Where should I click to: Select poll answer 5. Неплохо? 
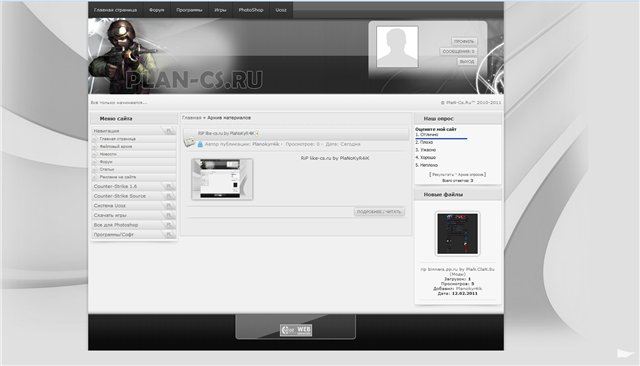(427, 165)
